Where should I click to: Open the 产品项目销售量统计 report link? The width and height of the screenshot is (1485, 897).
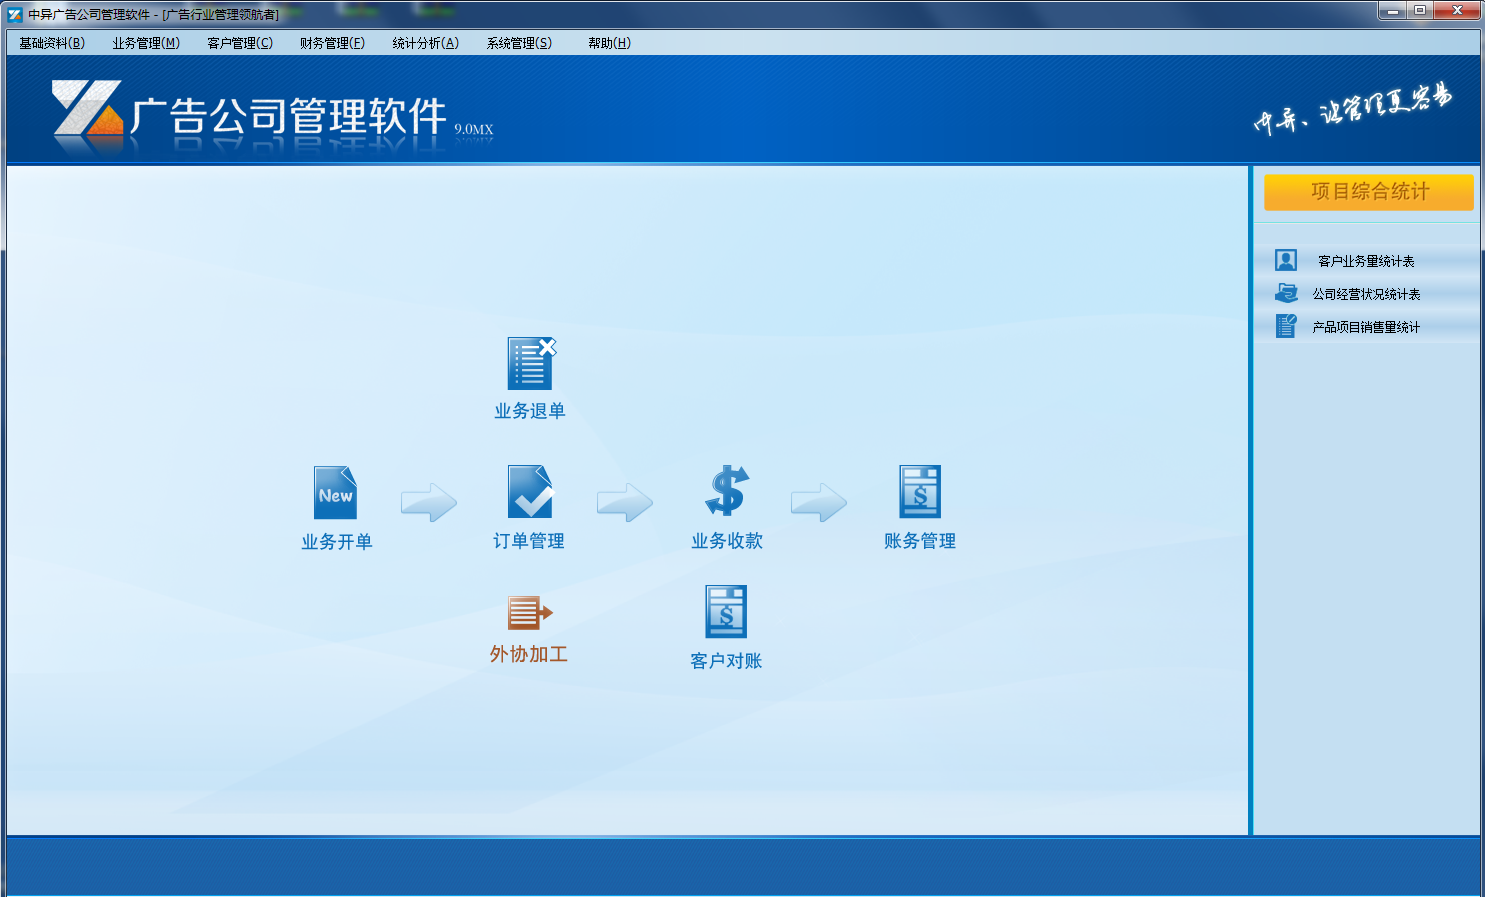(1366, 327)
